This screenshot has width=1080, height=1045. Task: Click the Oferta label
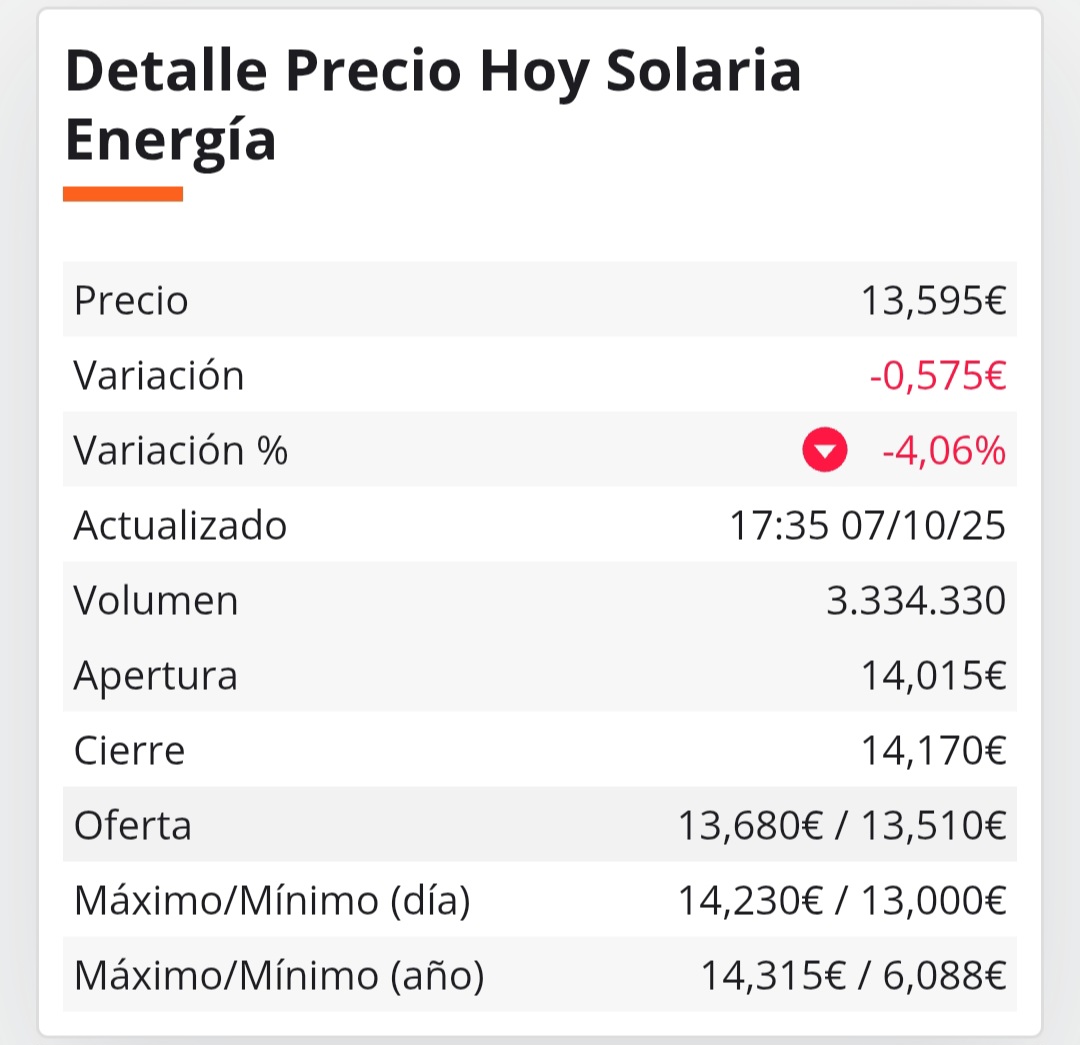(x=132, y=825)
